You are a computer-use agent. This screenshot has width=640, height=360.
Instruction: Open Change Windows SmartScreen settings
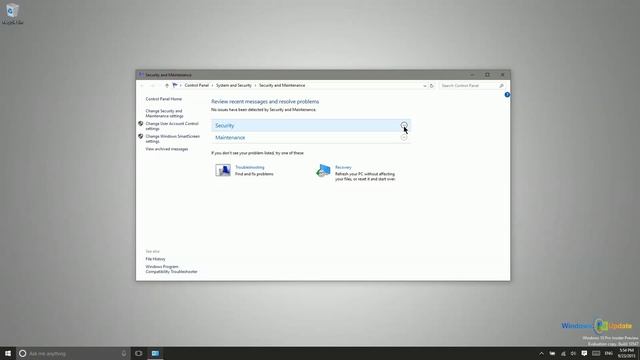click(x=173, y=139)
